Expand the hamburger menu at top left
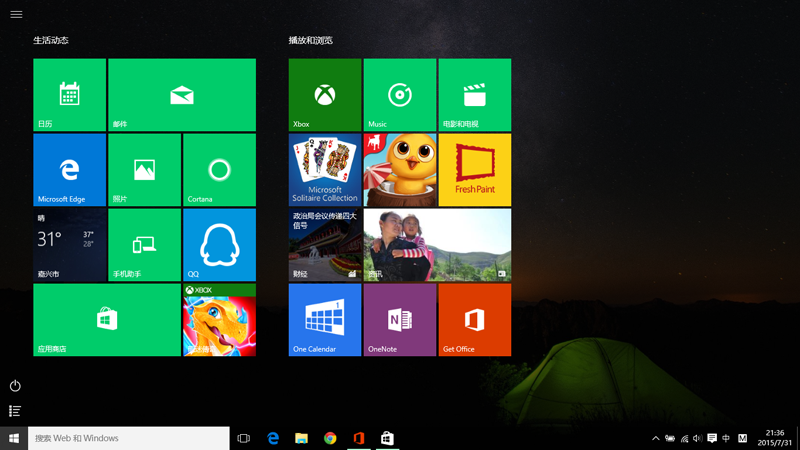The image size is (800, 450). 16,14
